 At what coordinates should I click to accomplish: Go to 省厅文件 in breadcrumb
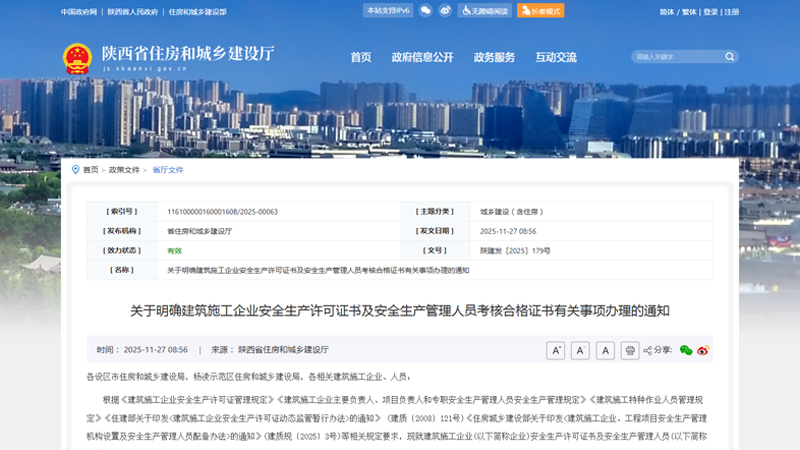pyautogui.click(x=168, y=170)
